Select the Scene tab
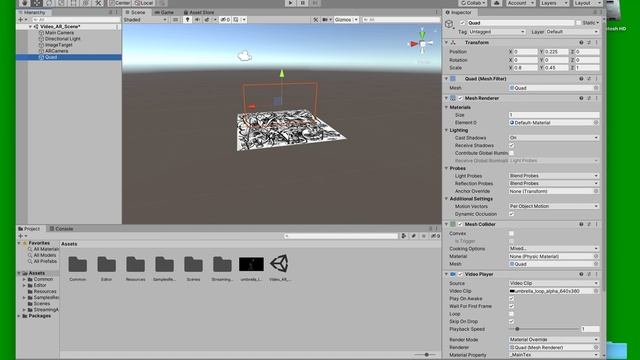640x360 pixels. (x=135, y=12)
